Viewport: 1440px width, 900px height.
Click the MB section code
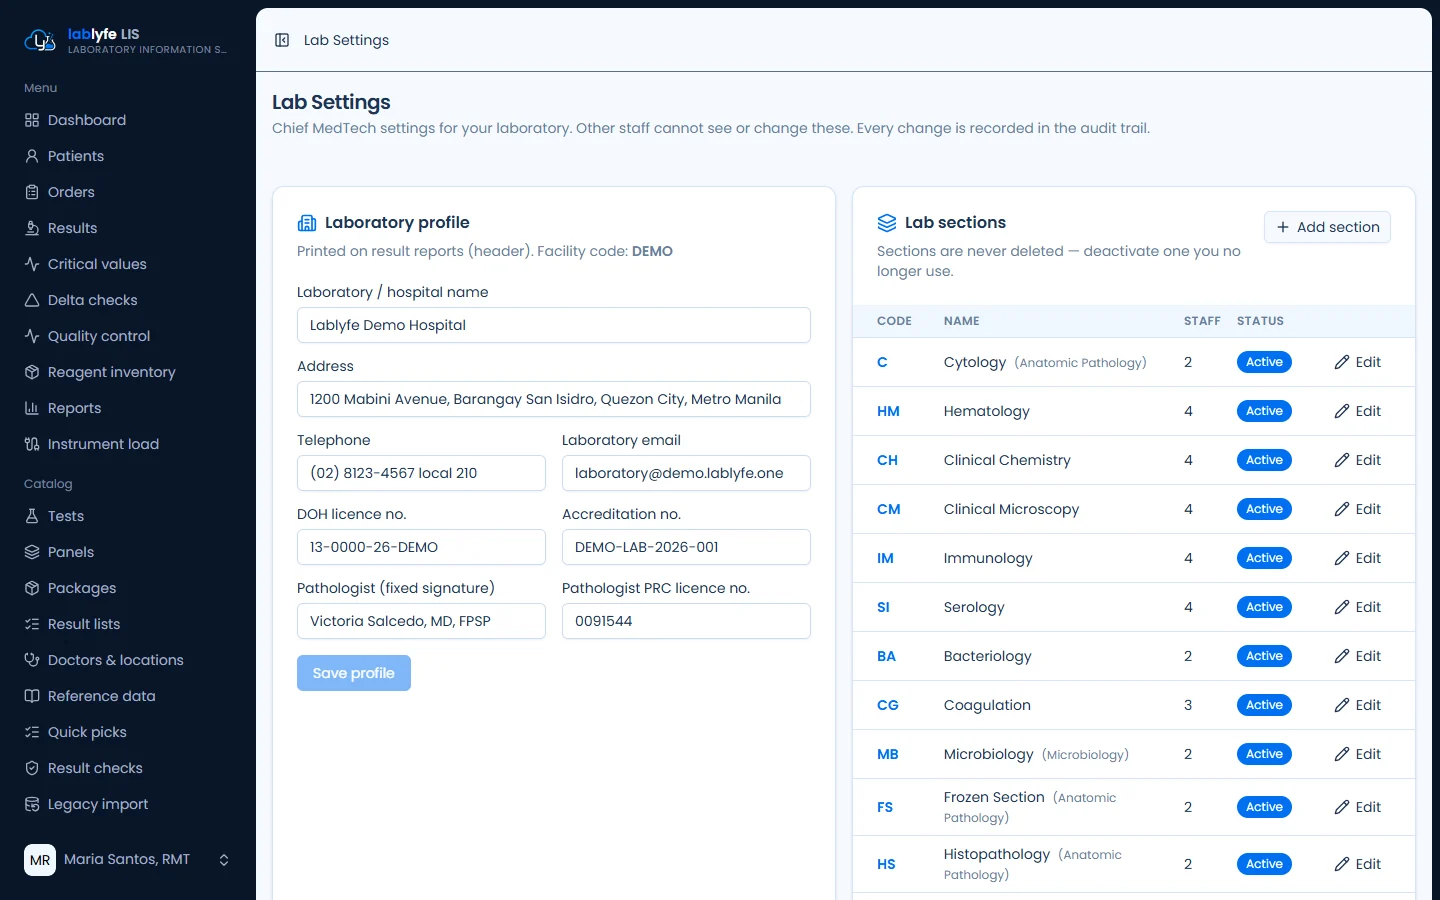888,754
